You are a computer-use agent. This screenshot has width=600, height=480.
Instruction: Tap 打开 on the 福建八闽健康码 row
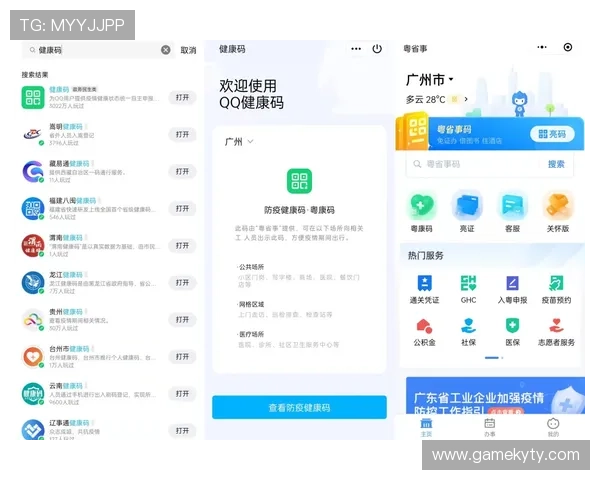click(x=182, y=209)
